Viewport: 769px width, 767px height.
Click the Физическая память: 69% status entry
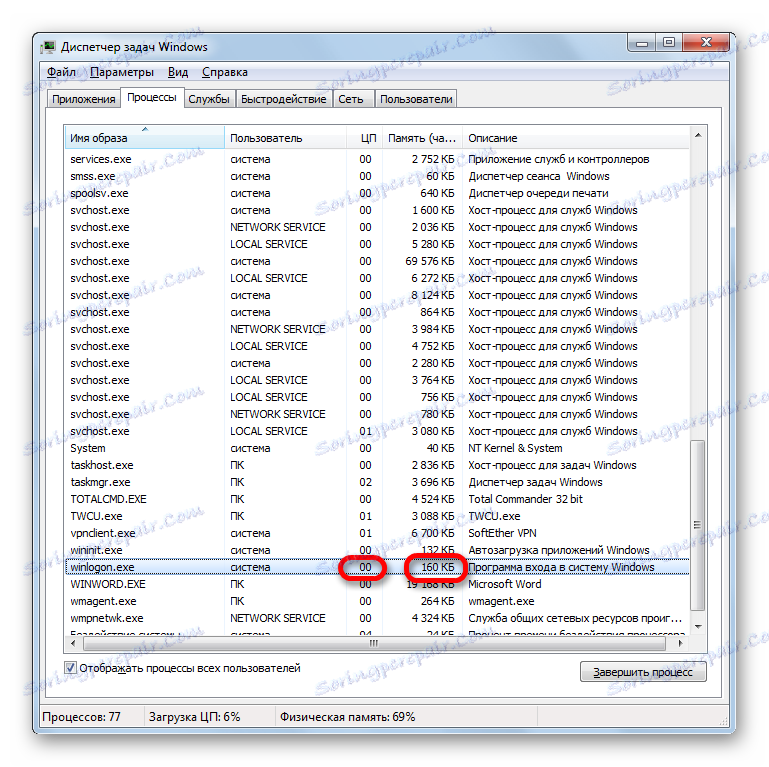(x=347, y=717)
